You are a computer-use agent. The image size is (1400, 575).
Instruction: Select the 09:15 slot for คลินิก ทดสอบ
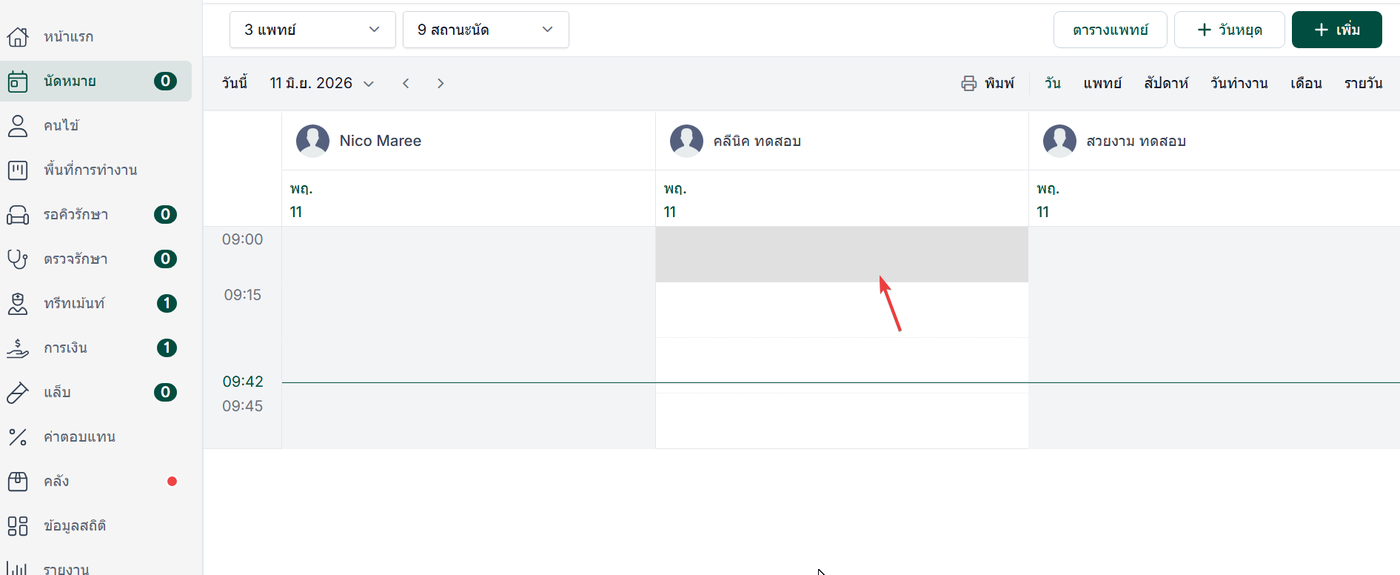(x=842, y=310)
